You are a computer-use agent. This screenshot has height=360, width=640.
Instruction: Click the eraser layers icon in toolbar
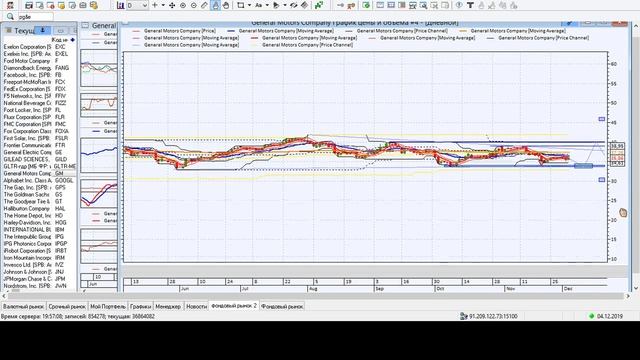(x=304, y=5)
